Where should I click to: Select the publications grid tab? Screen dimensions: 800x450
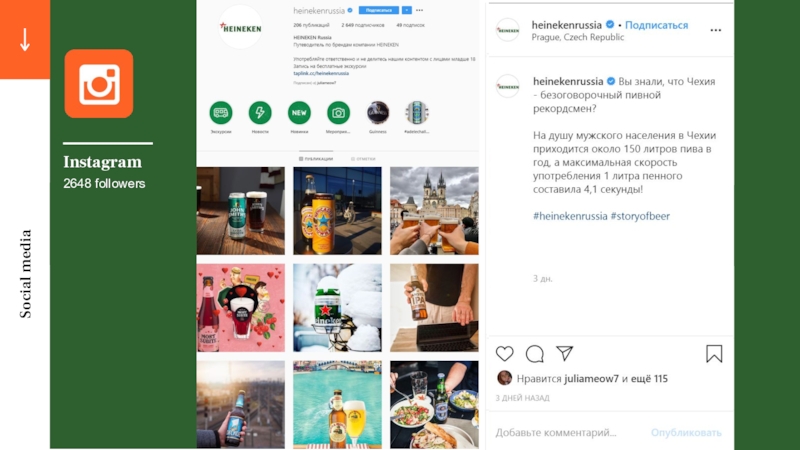316,159
